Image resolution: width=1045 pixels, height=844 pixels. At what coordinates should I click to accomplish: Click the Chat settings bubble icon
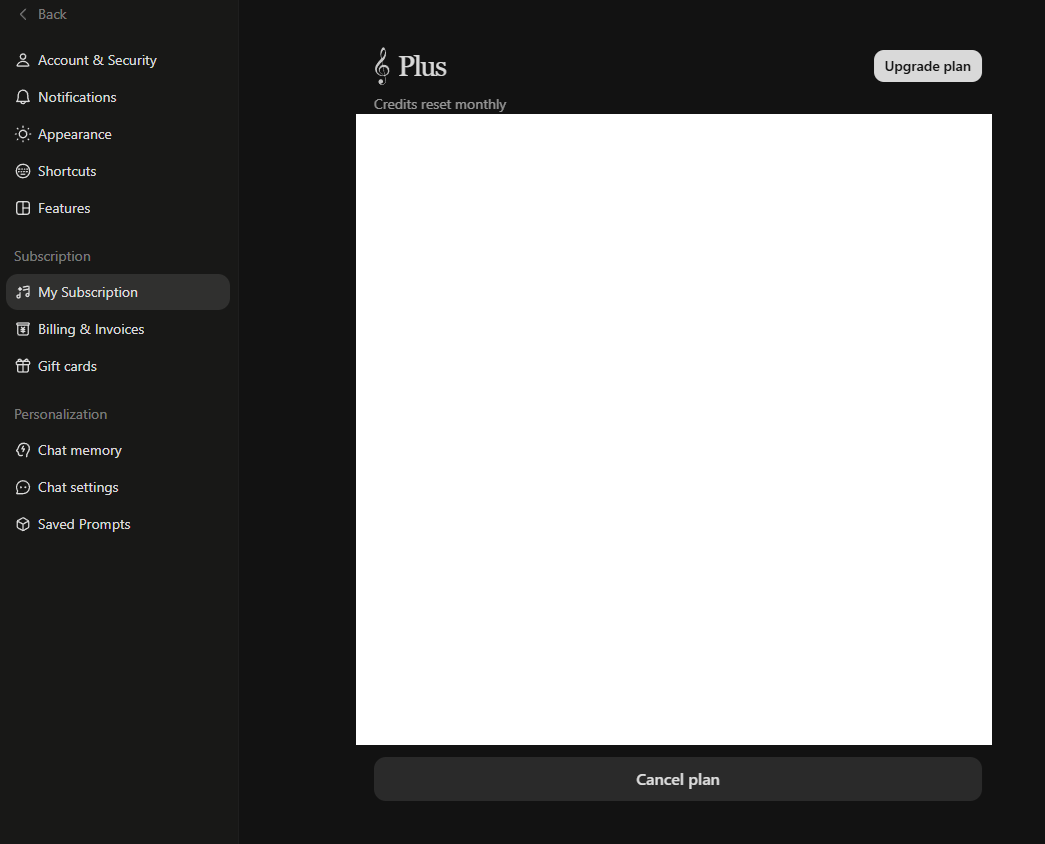coord(23,487)
